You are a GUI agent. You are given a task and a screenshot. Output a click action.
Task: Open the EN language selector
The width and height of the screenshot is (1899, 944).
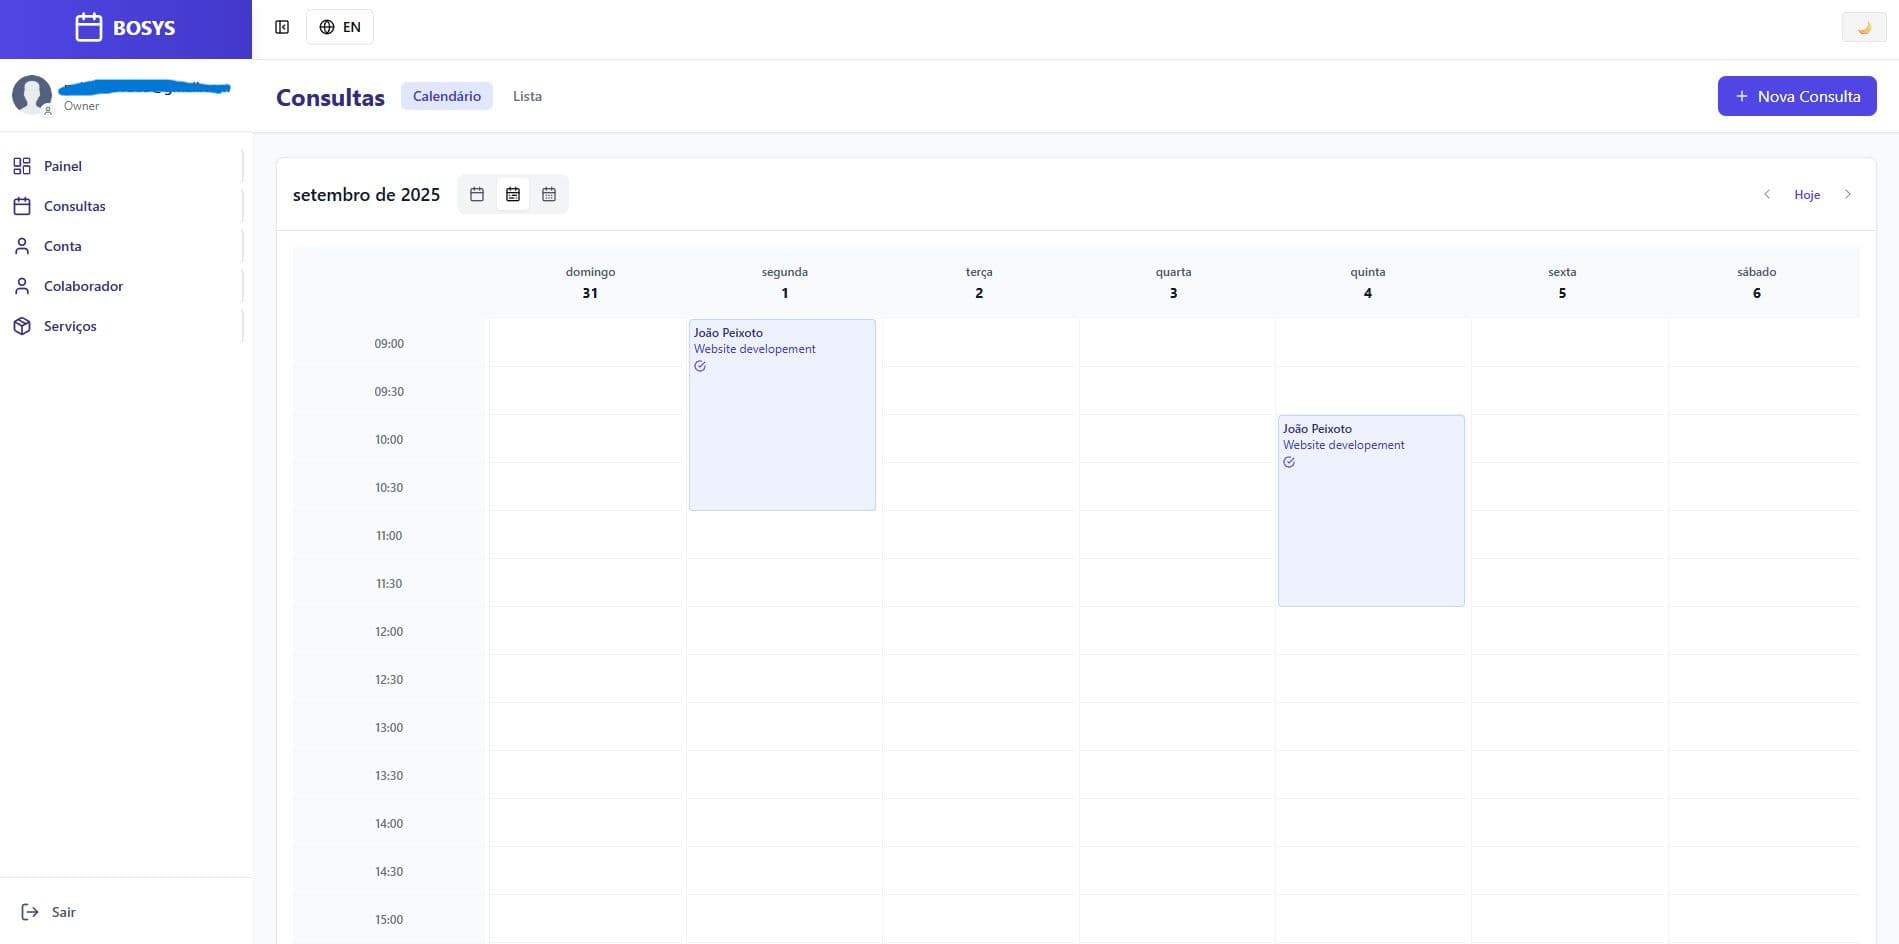[x=340, y=27]
